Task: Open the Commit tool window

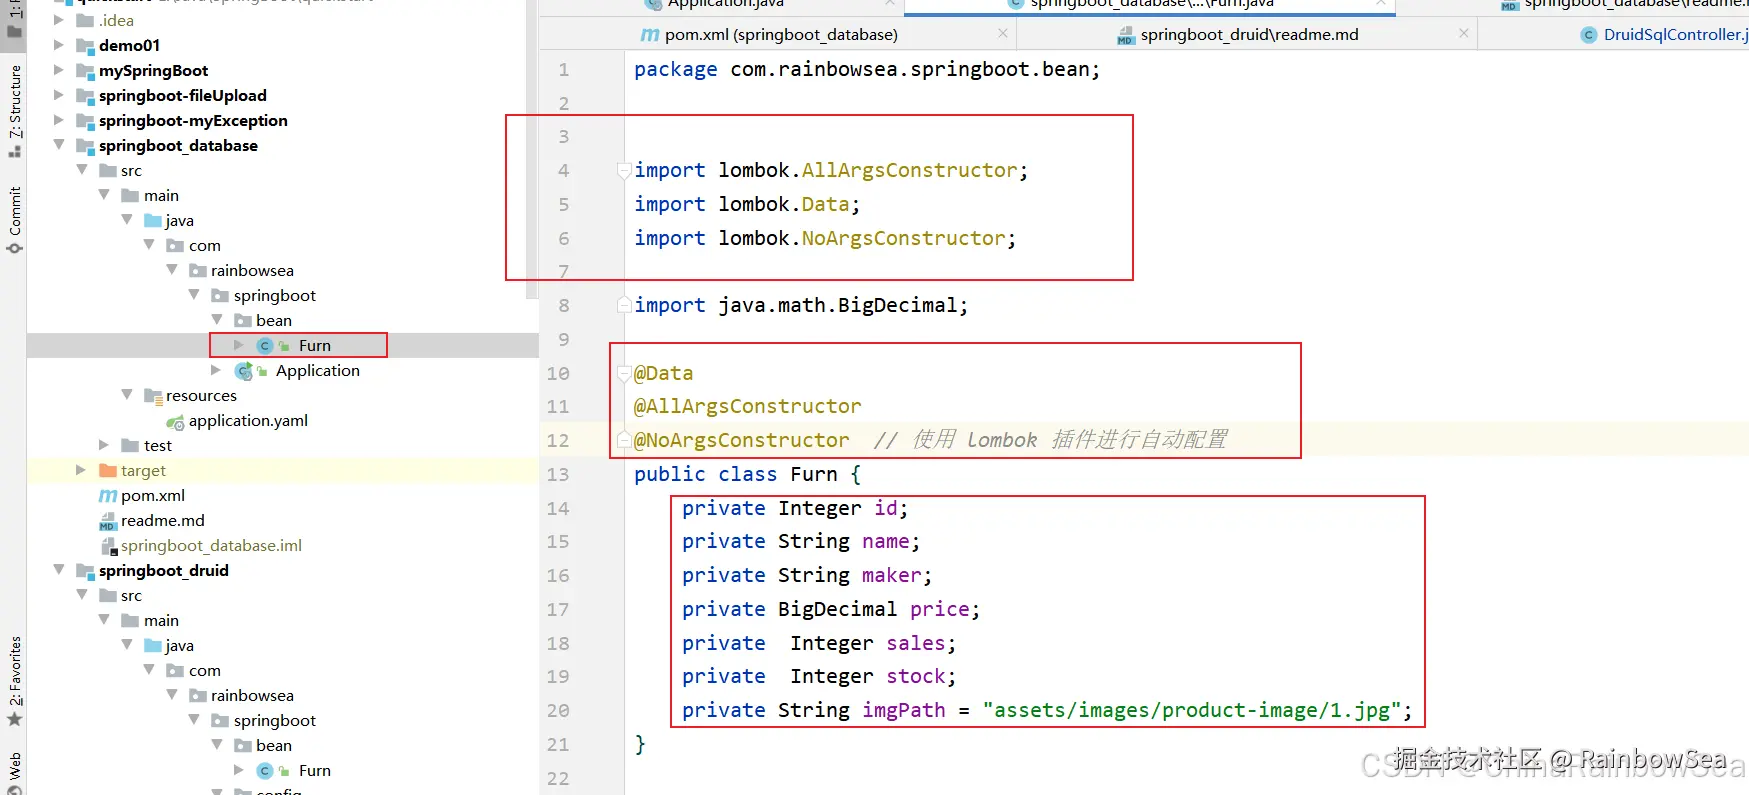Action: click(14, 220)
